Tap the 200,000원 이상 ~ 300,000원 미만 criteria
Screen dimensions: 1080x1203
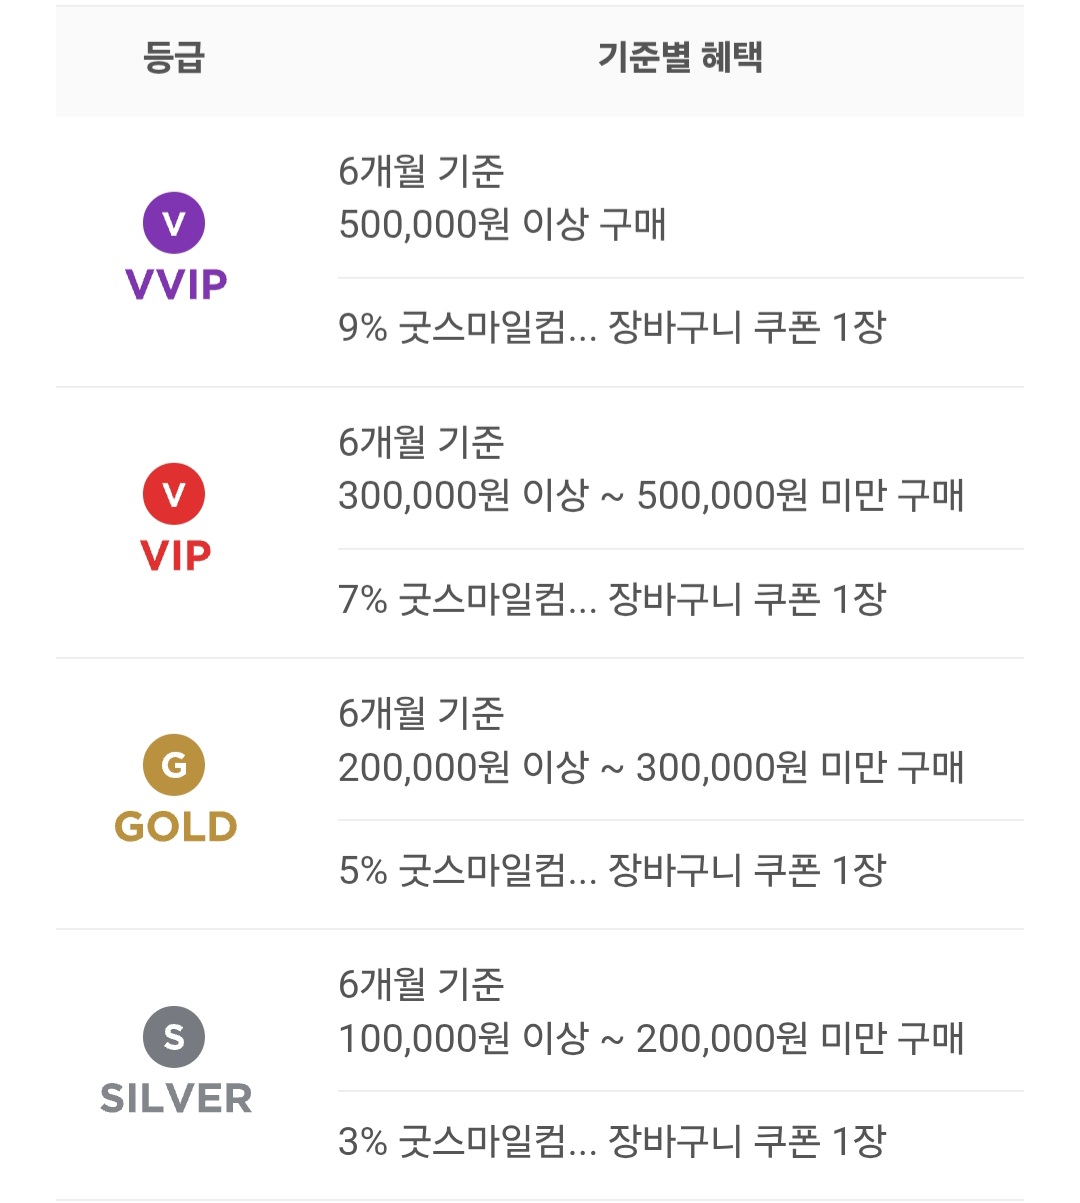click(651, 768)
